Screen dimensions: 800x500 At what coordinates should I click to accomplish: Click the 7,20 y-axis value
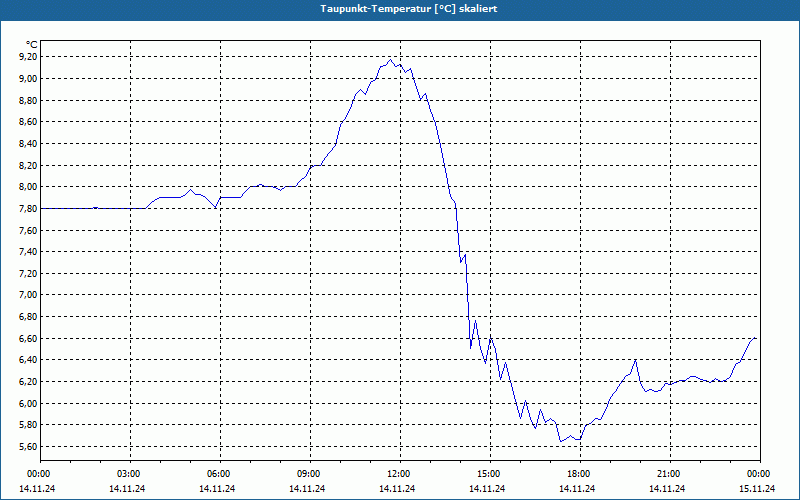pos(28,273)
